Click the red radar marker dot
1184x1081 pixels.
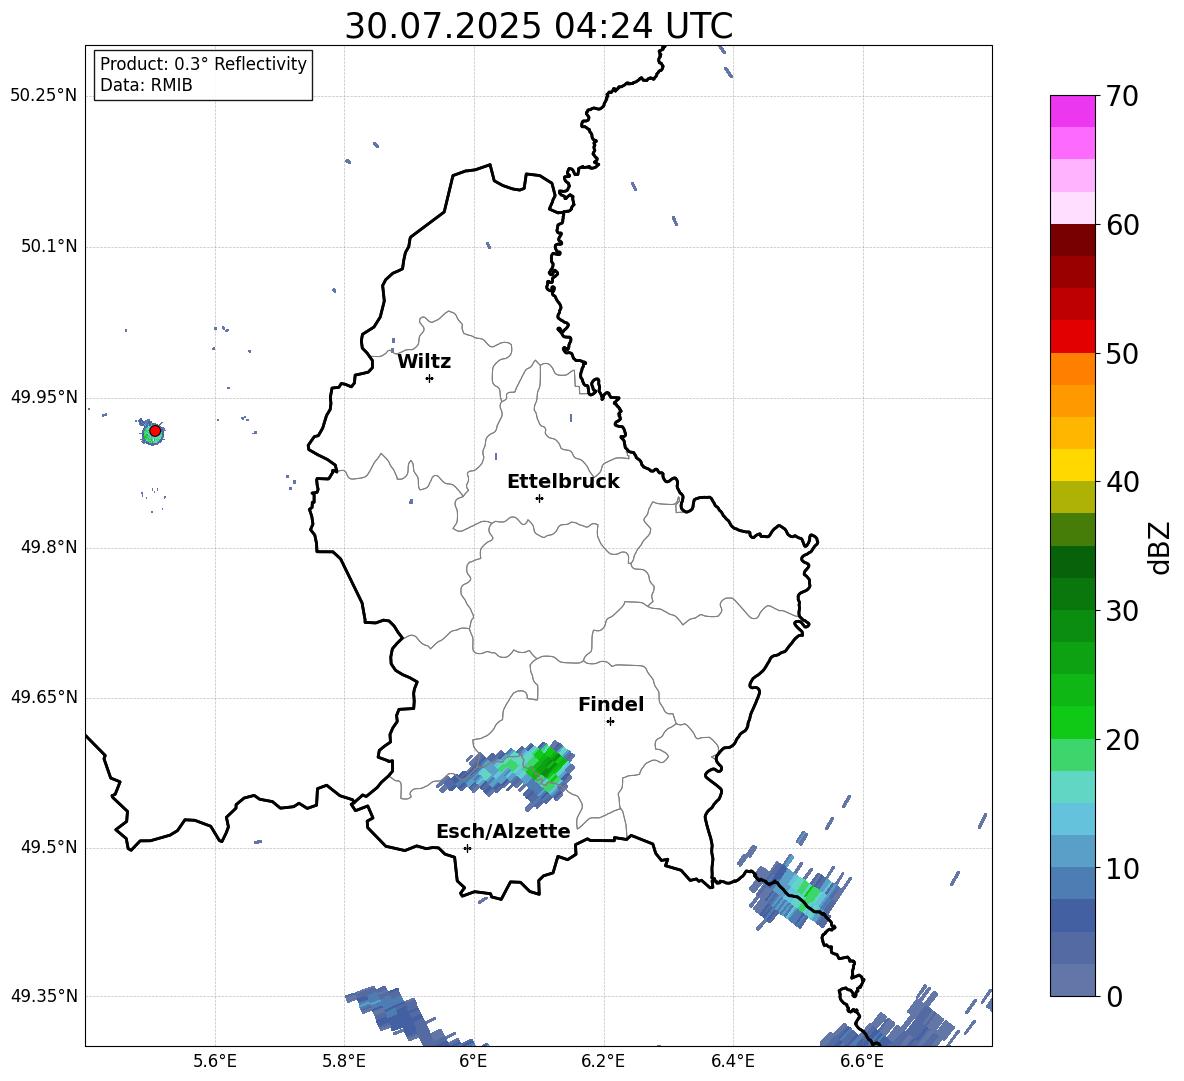point(155,430)
